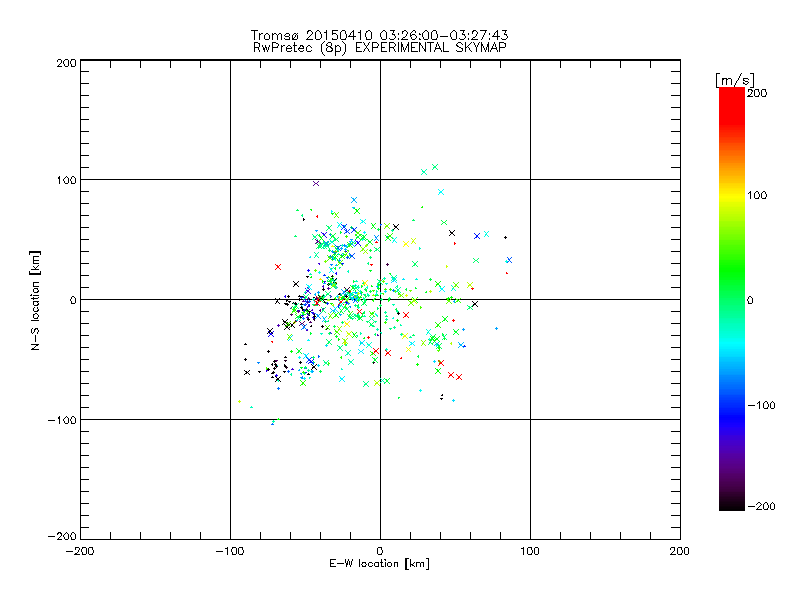Click the y-axis tick label '100'
This screenshot has height=600, width=800.
click(x=66, y=181)
